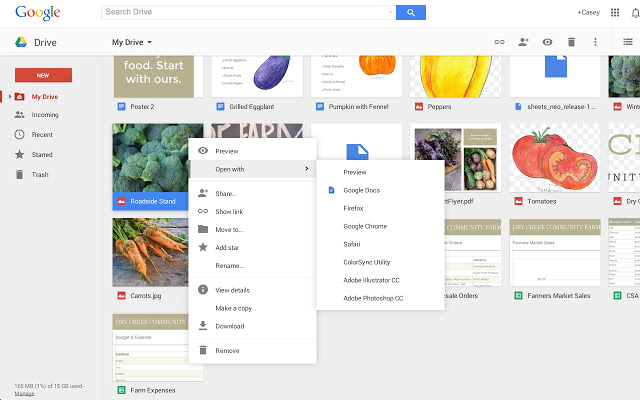Click the Manage storage link
Image resolution: width=640 pixels, height=400 pixels.
coord(24,394)
